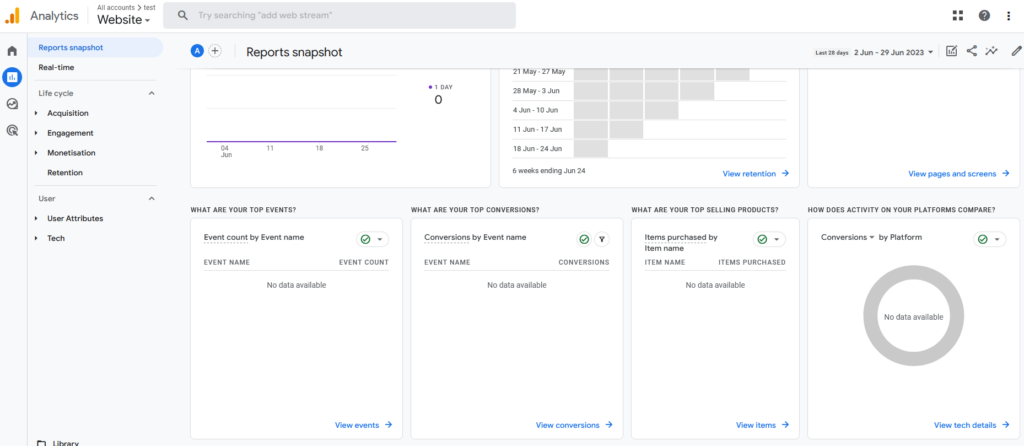The height and width of the screenshot is (446, 1024).
Task: Click the pencil Customize report icon
Action: (1015, 51)
